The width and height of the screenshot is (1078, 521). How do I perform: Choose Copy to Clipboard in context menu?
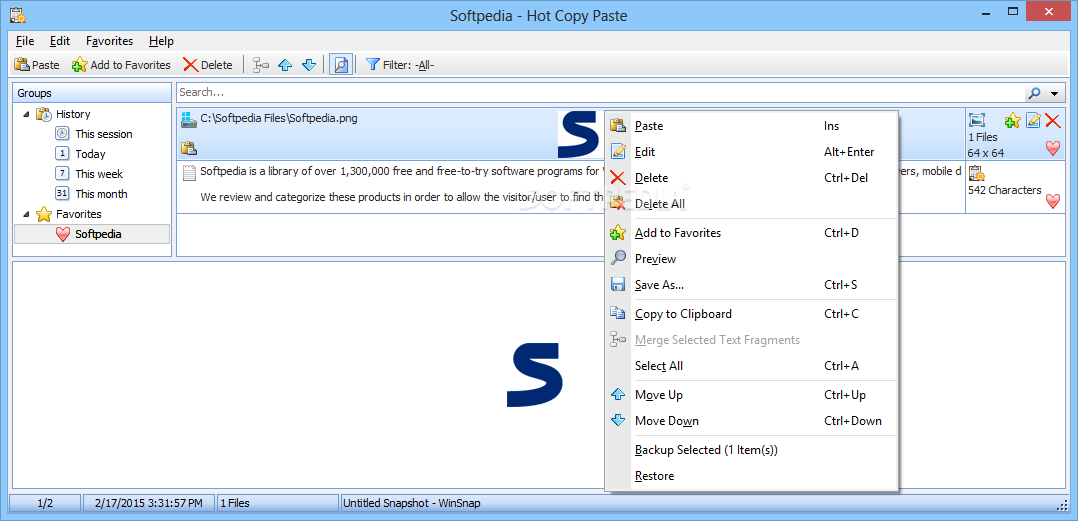[751, 314]
